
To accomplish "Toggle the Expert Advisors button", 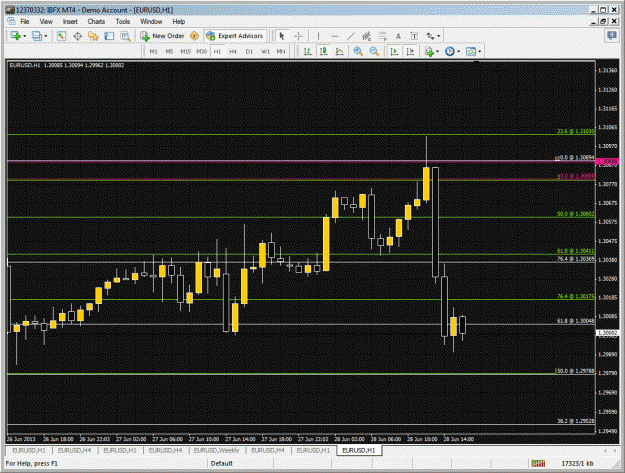I will (x=234, y=36).
